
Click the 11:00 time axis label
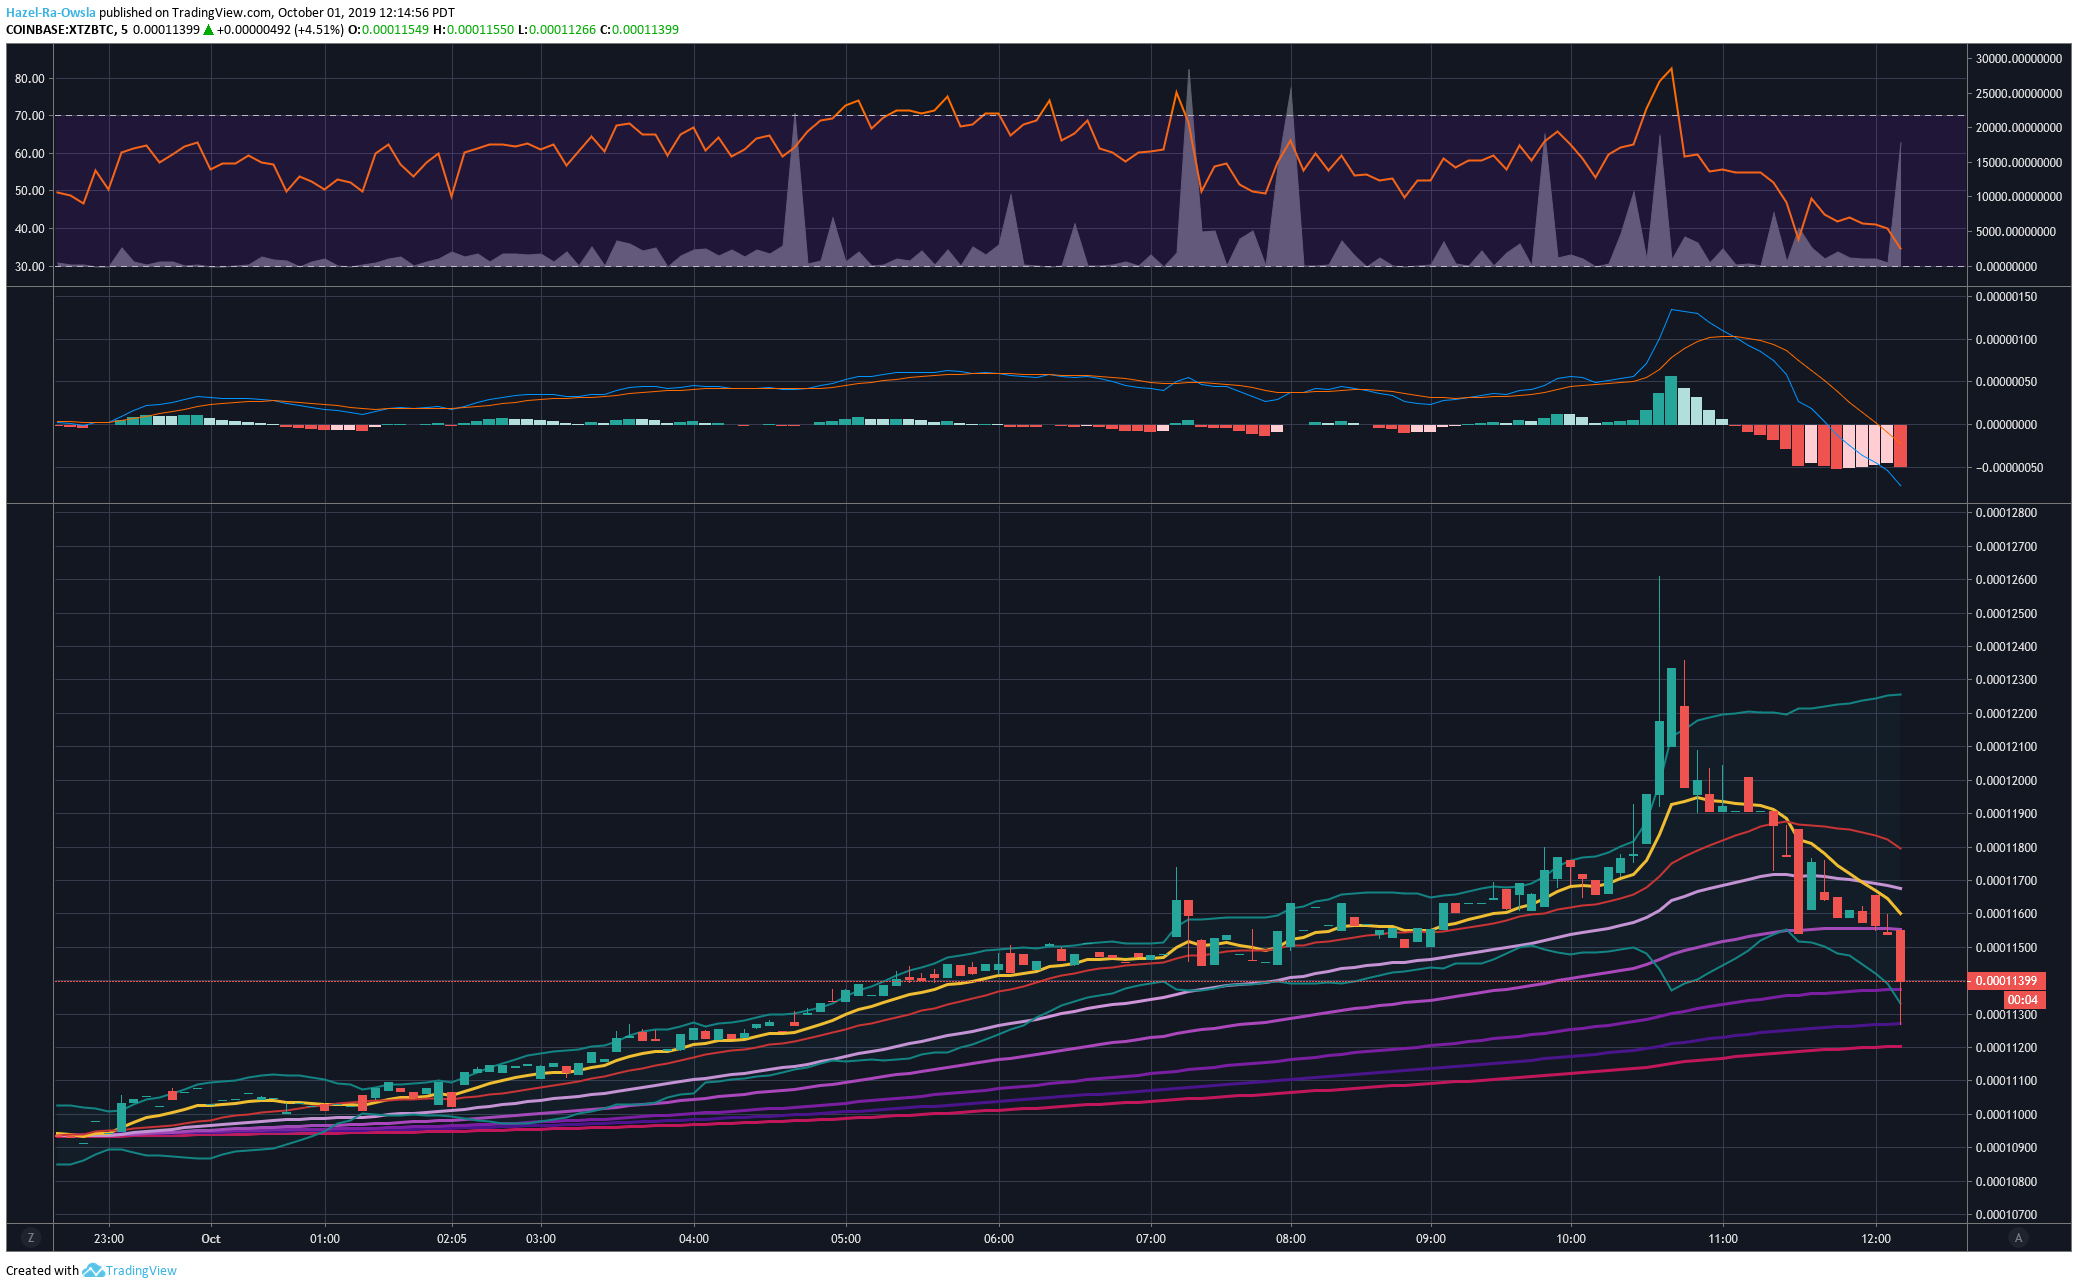(x=1723, y=1239)
